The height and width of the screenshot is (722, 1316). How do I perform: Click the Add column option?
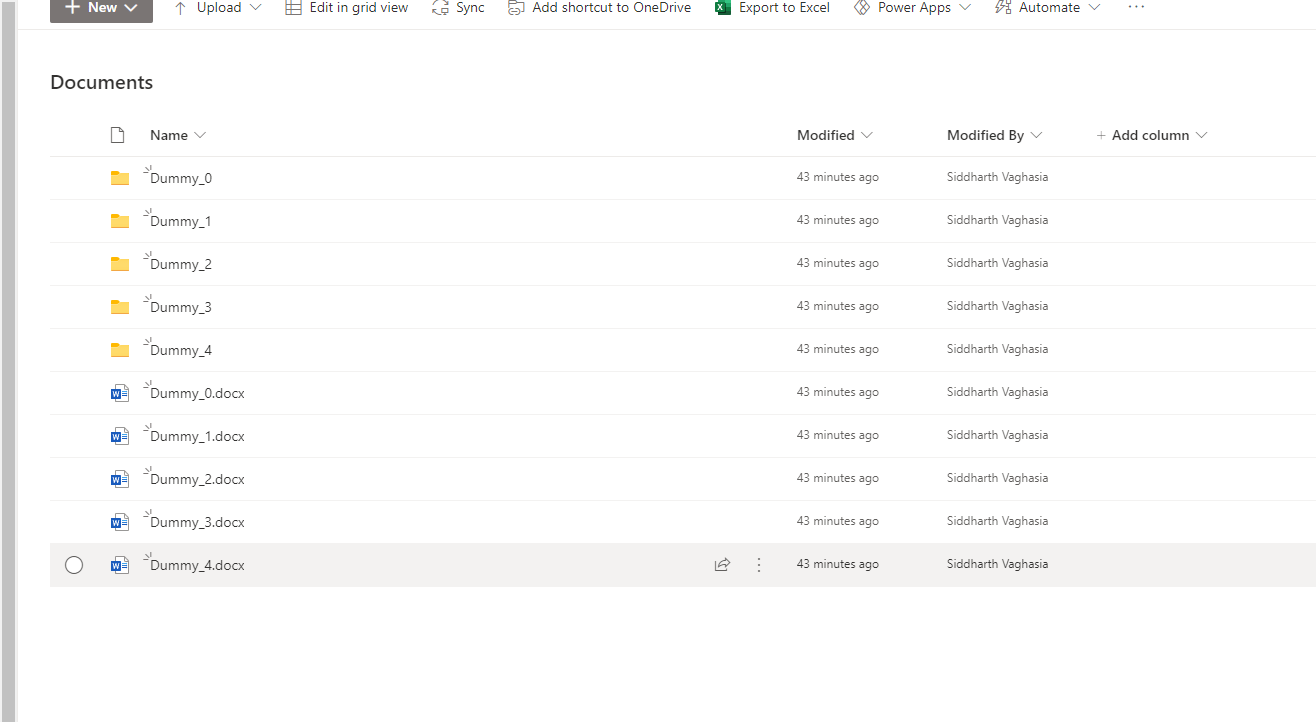pyautogui.click(x=1152, y=134)
